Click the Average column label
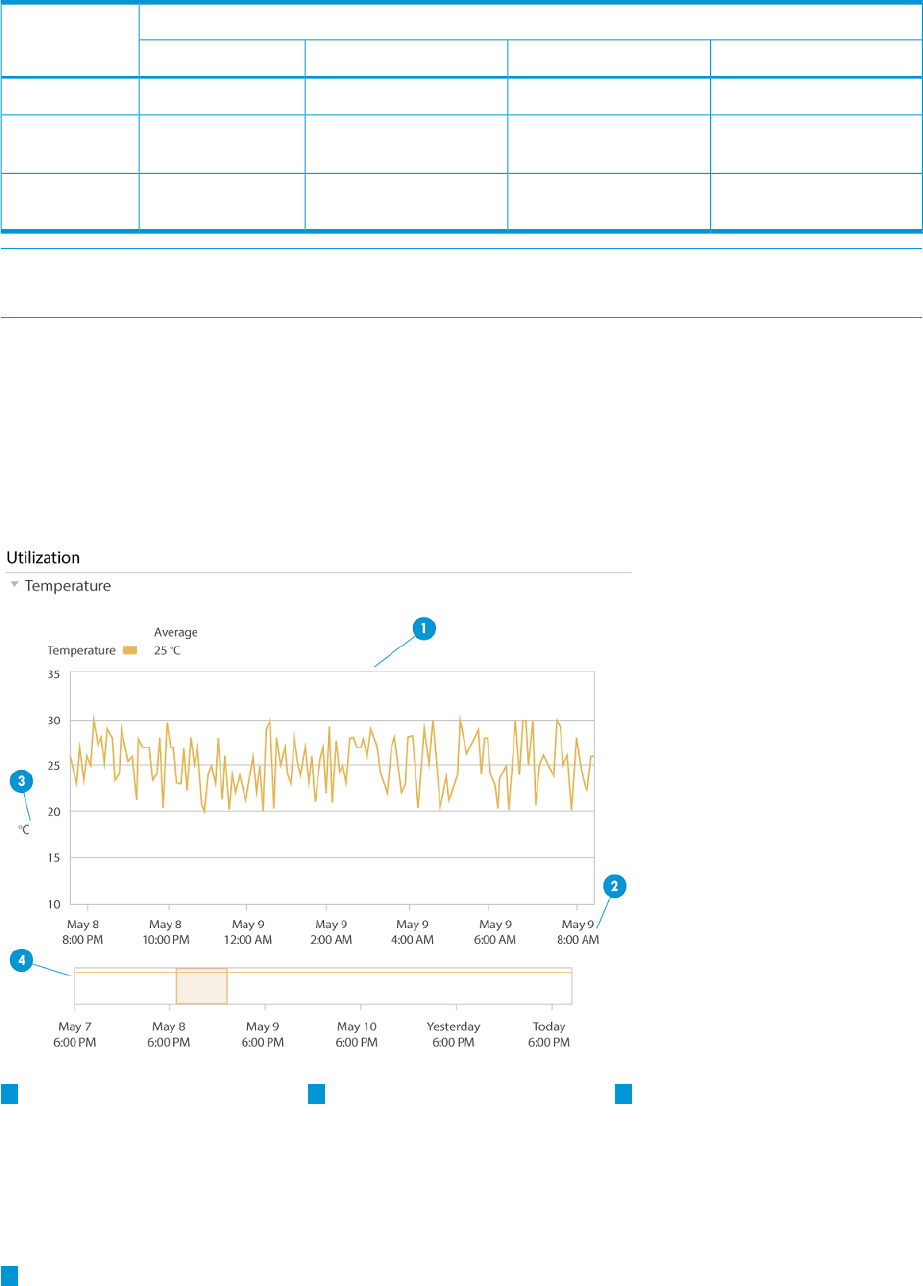923x1286 pixels. pyautogui.click(x=176, y=632)
